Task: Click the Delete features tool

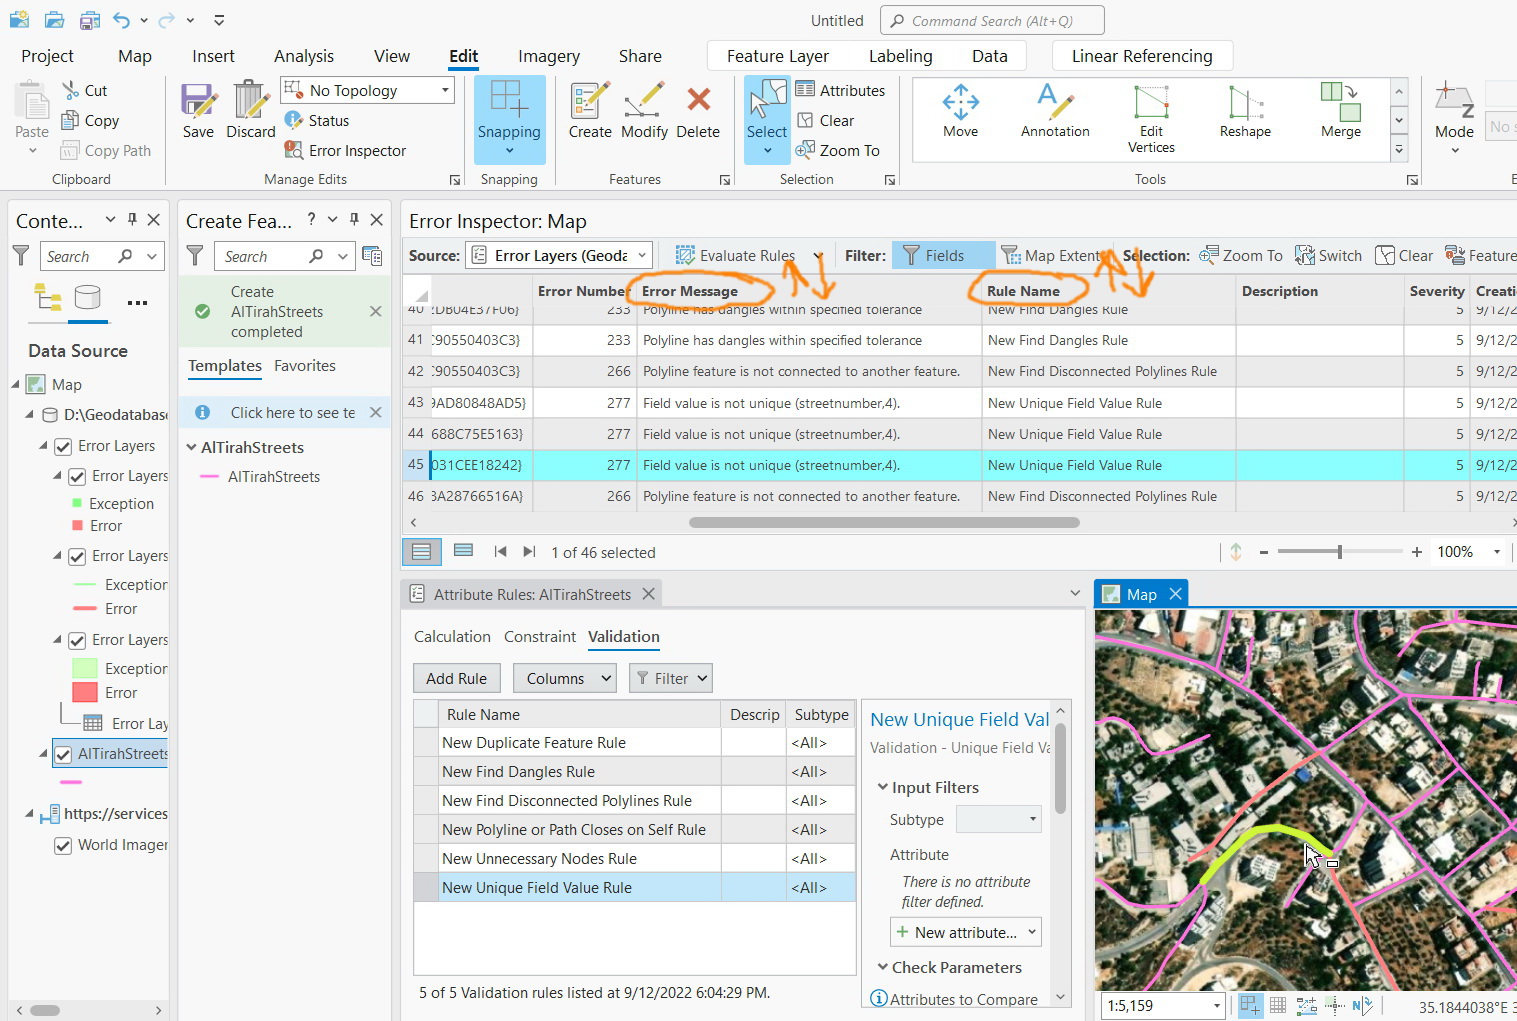Action: pyautogui.click(x=698, y=110)
